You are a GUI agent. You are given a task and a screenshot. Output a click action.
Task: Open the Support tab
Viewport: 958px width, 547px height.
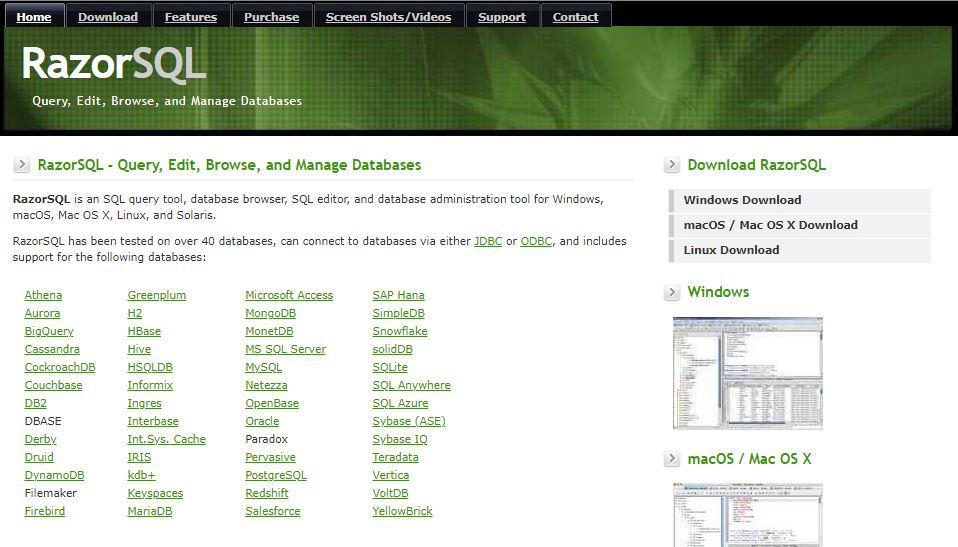[x=502, y=17]
